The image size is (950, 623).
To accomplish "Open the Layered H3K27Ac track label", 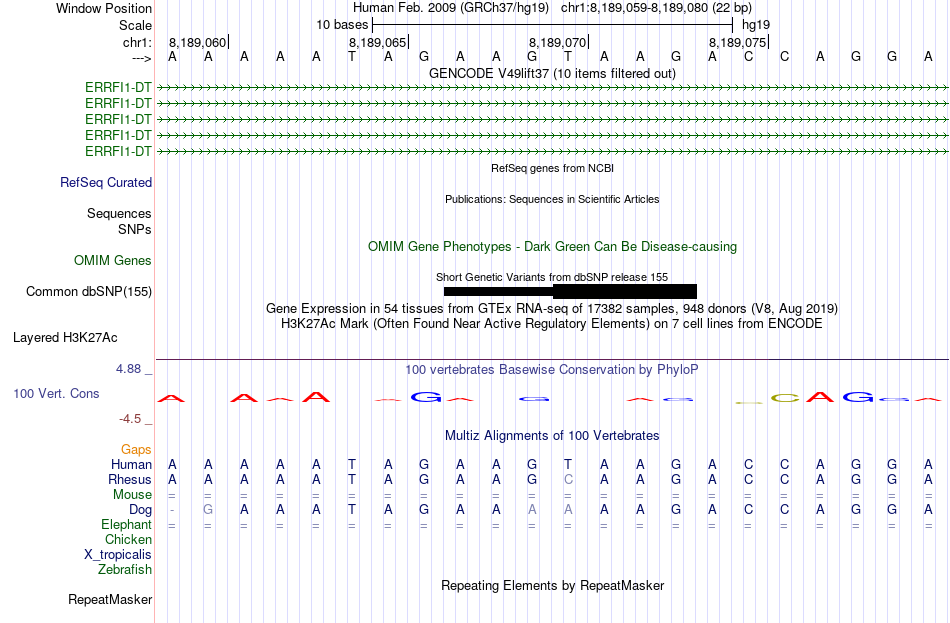I will point(65,338).
